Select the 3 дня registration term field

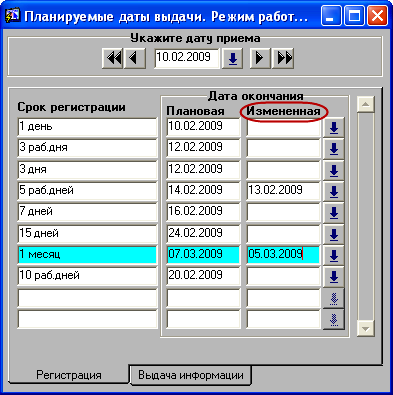tap(87, 169)
